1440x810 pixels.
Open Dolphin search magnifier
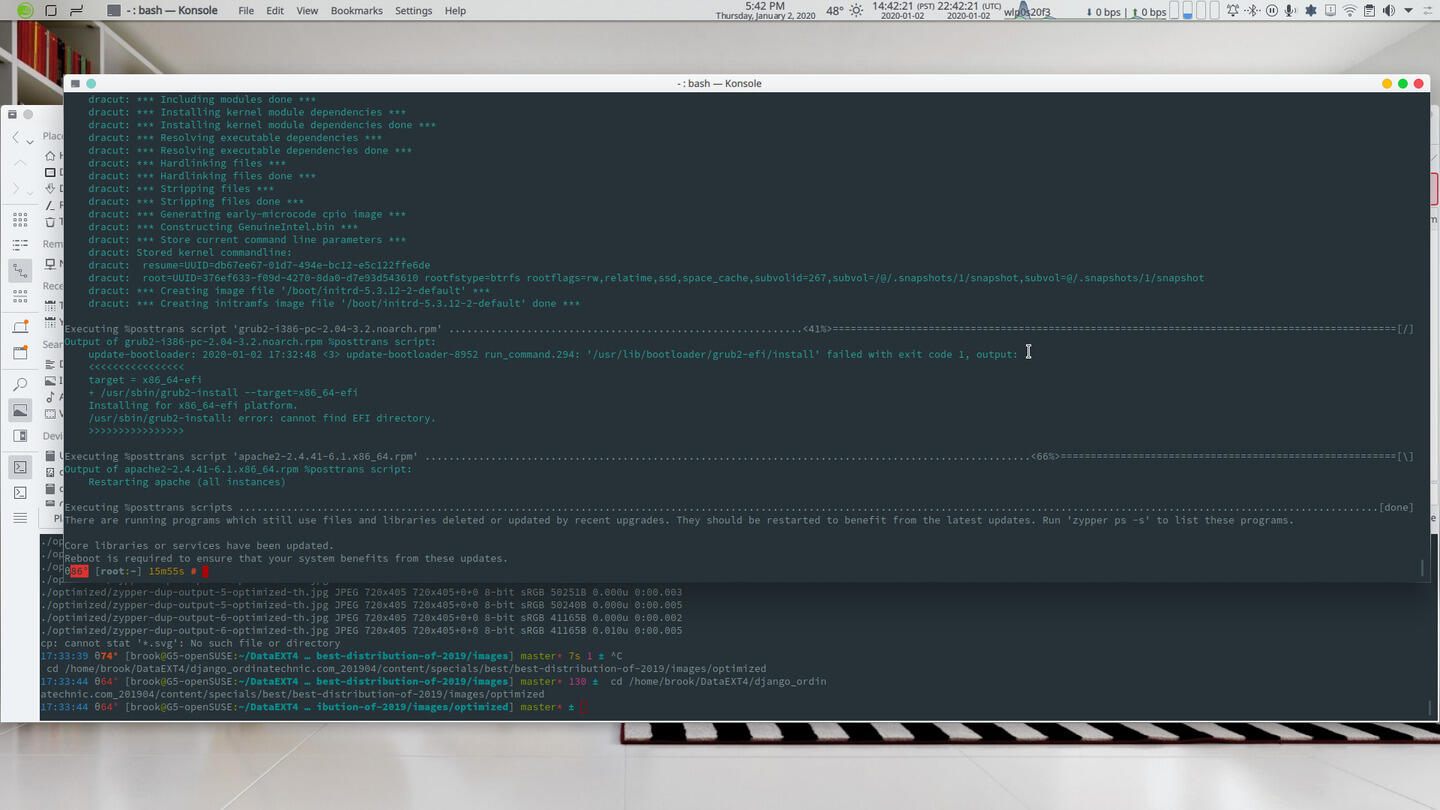pyautogui.click(x=20, y=385)
